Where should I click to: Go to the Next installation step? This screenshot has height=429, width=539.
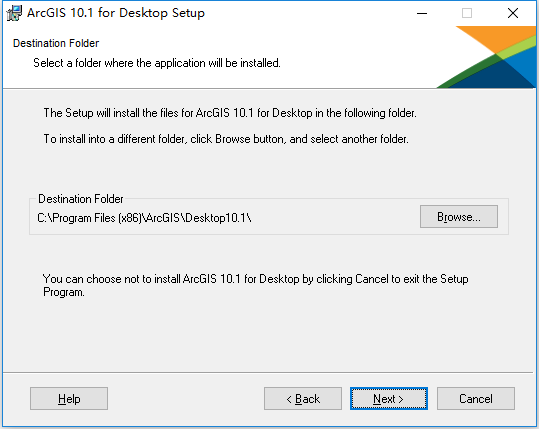389,399
